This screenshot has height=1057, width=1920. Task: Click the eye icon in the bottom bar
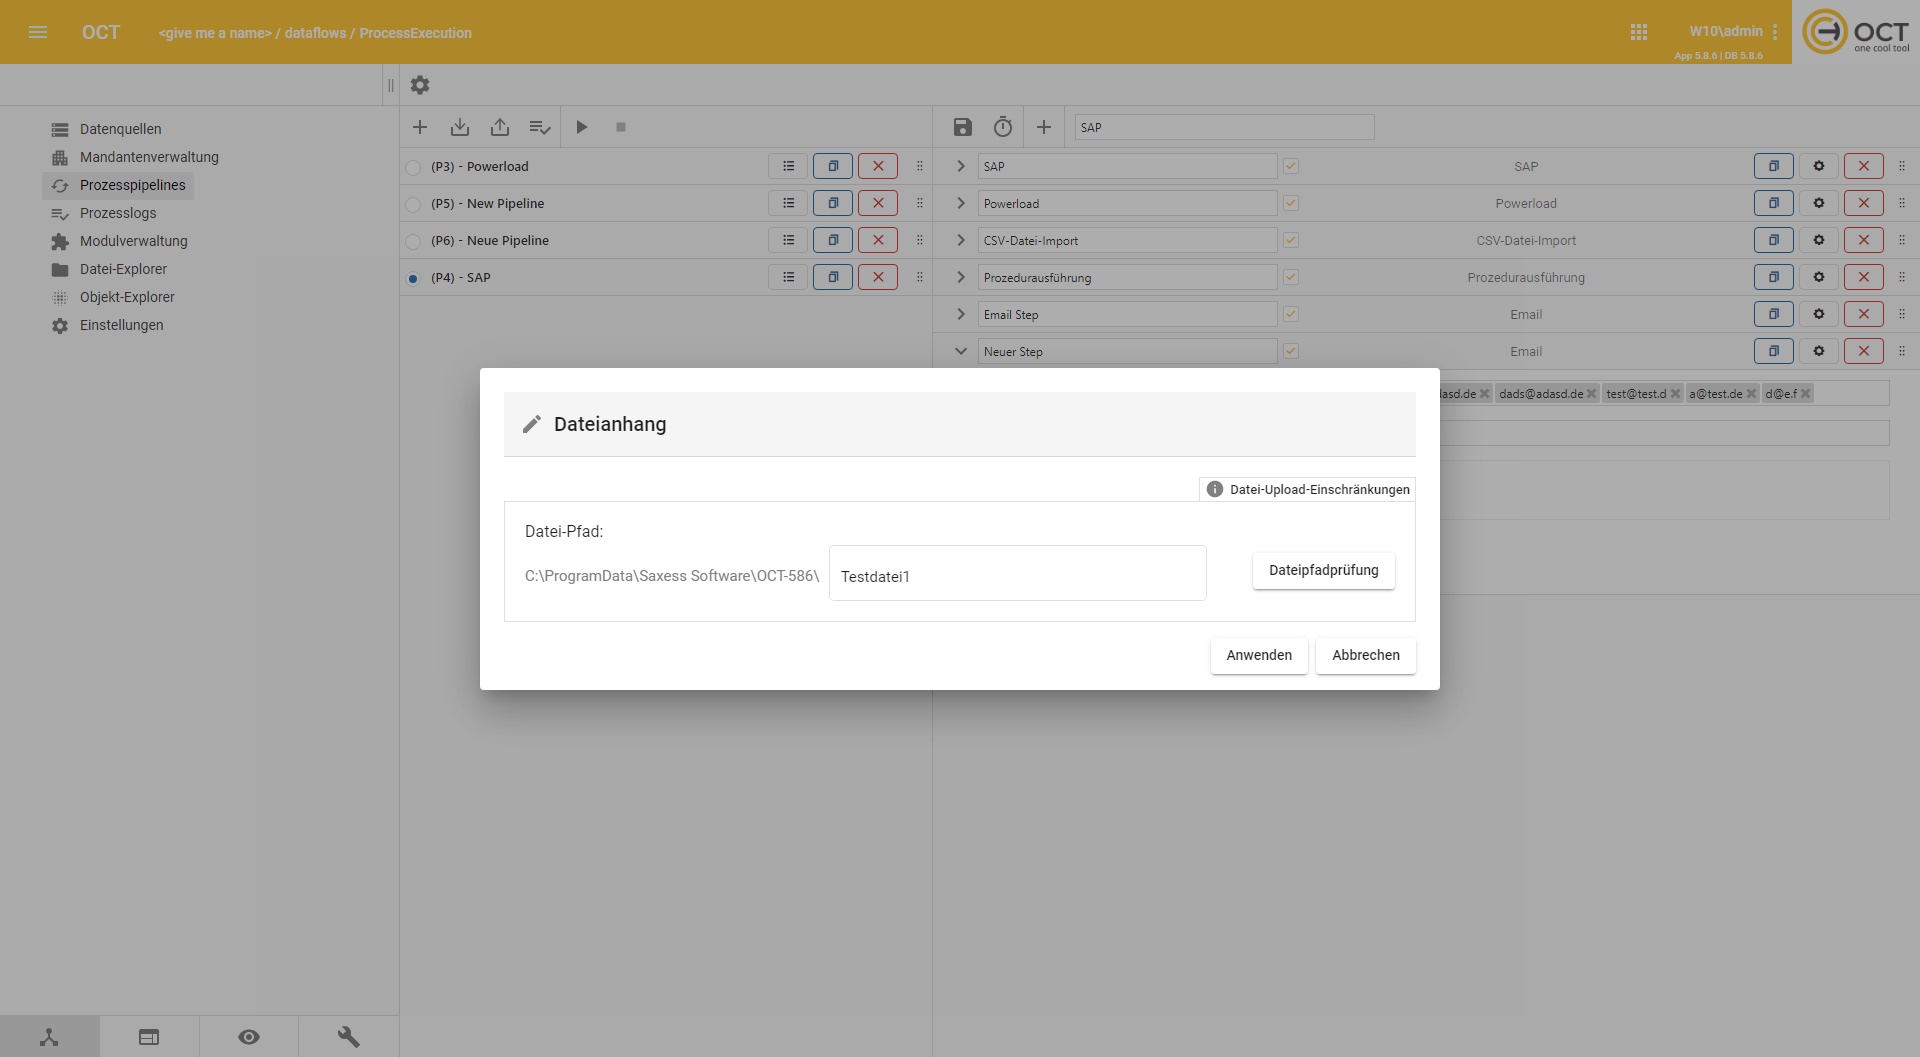tap(249, 1037)
